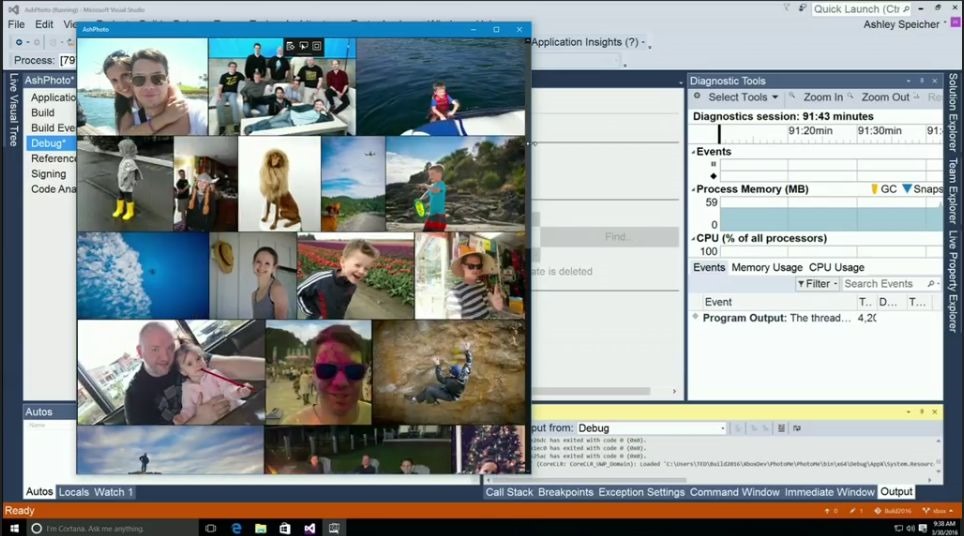Open the Edge browser from the taskbar
964x536 pixels.
237,527
